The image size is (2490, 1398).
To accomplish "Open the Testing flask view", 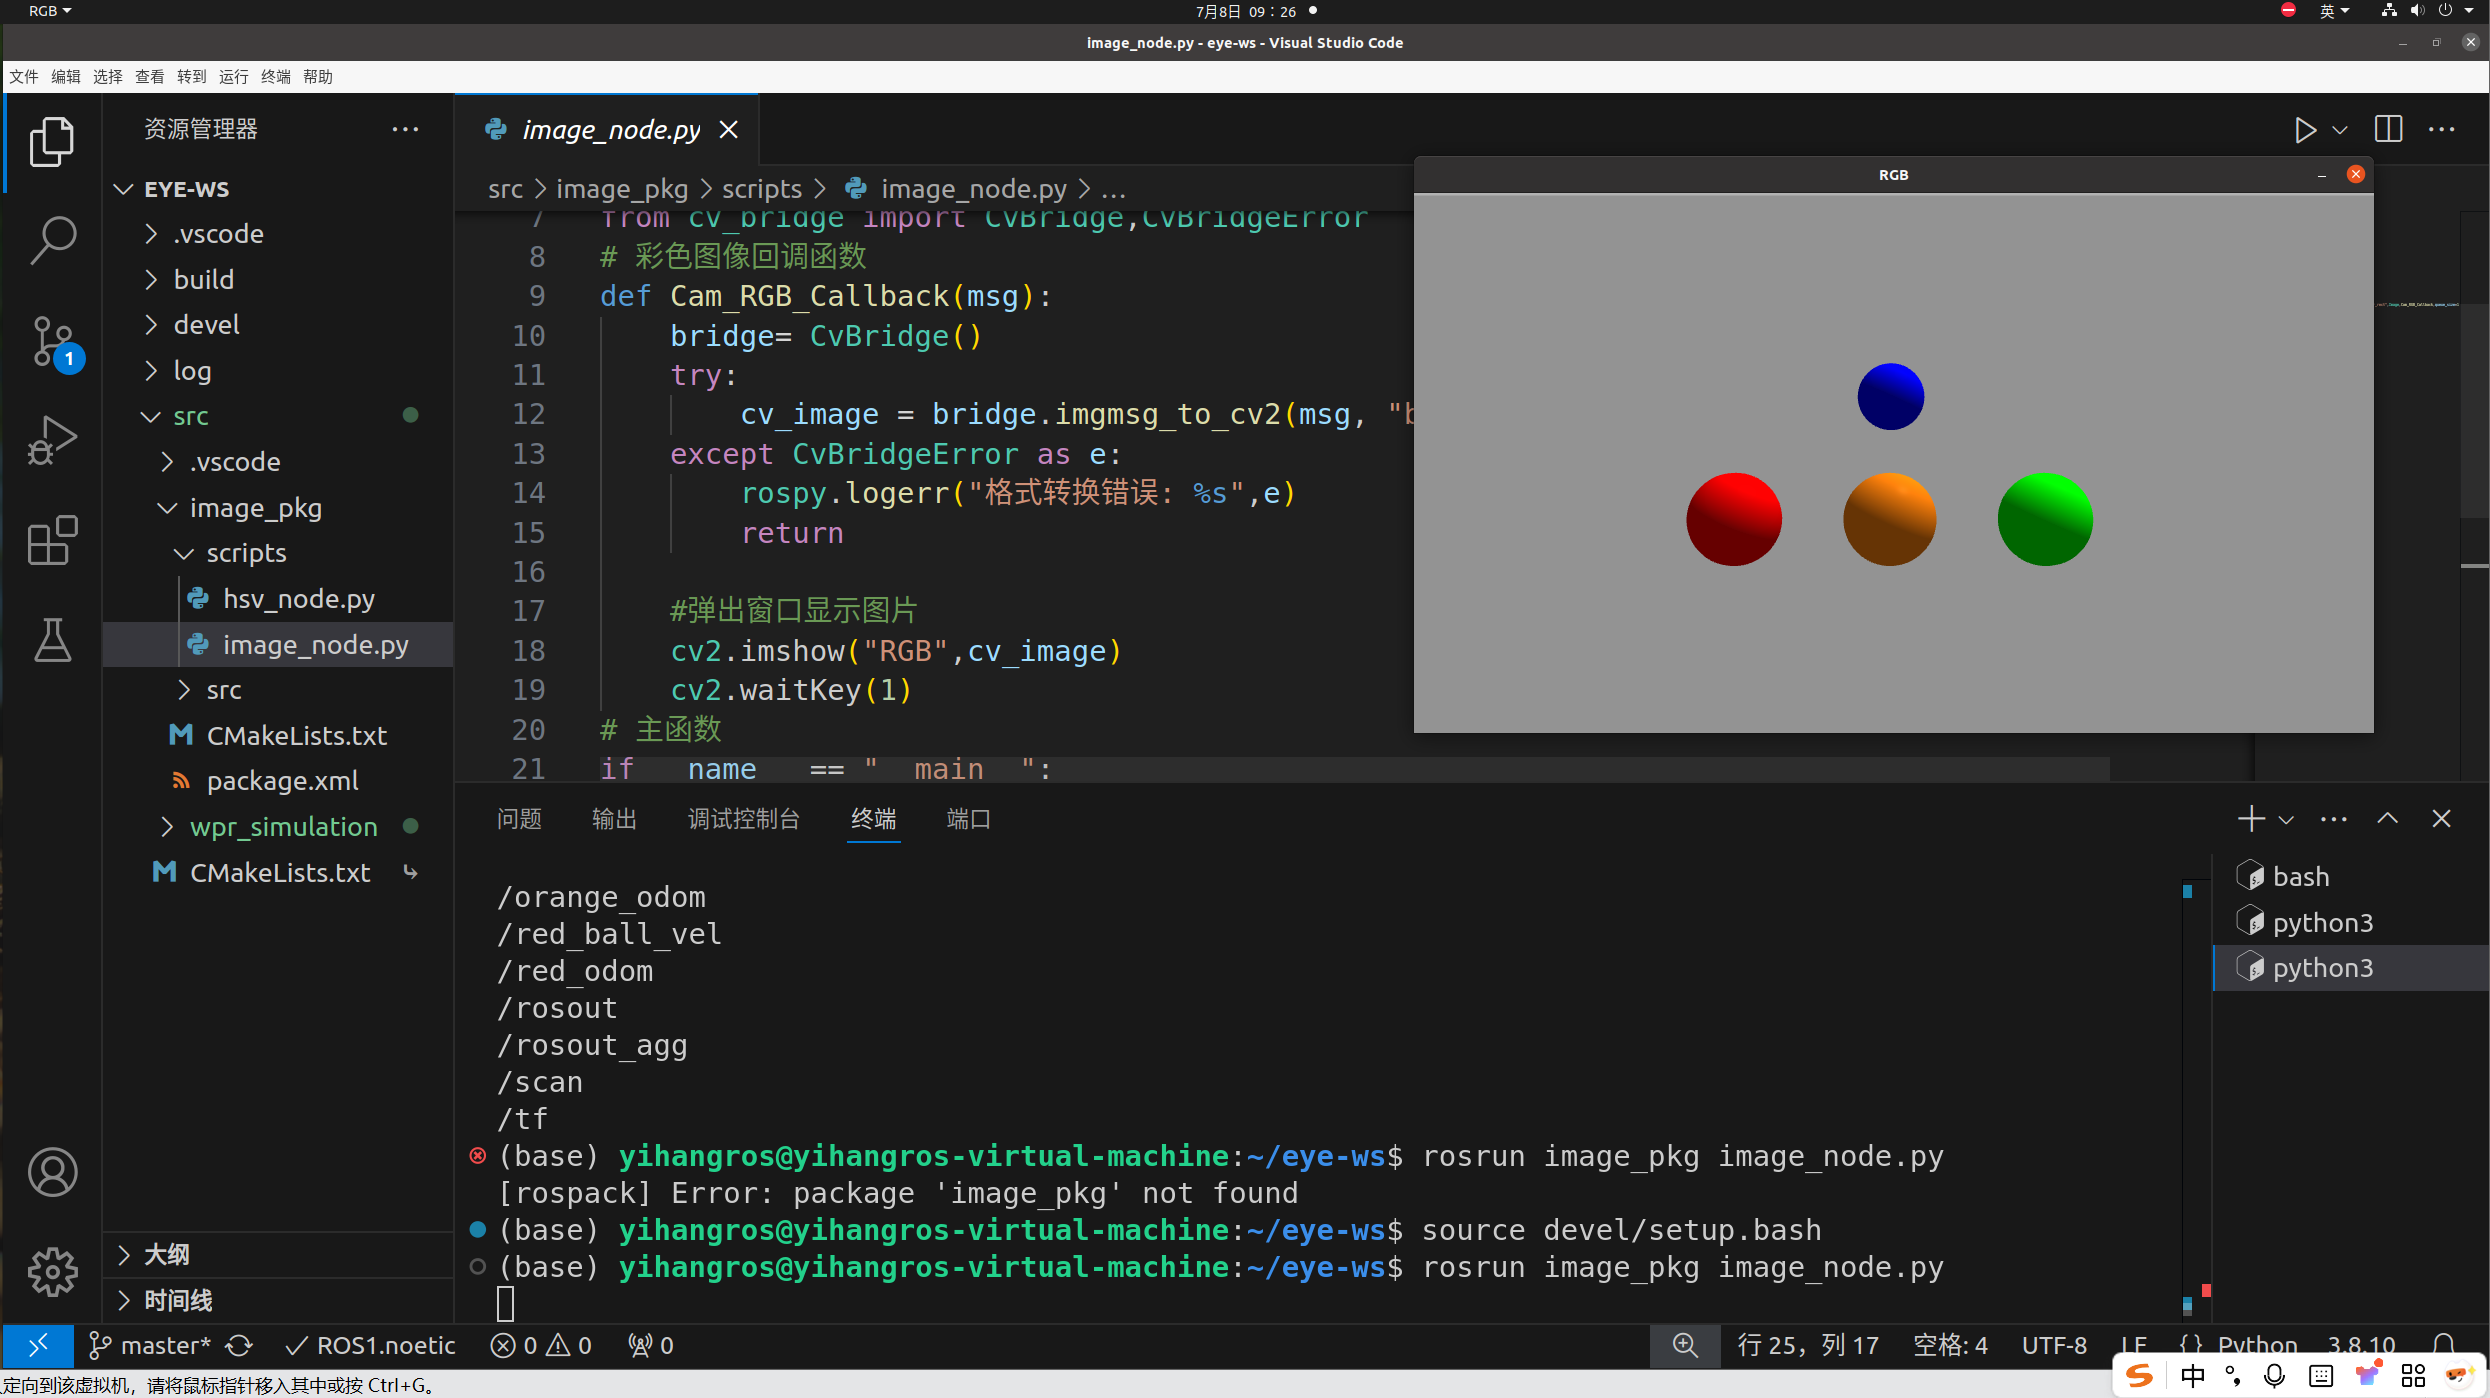I will pyautogui.click(x=52, y=640).
